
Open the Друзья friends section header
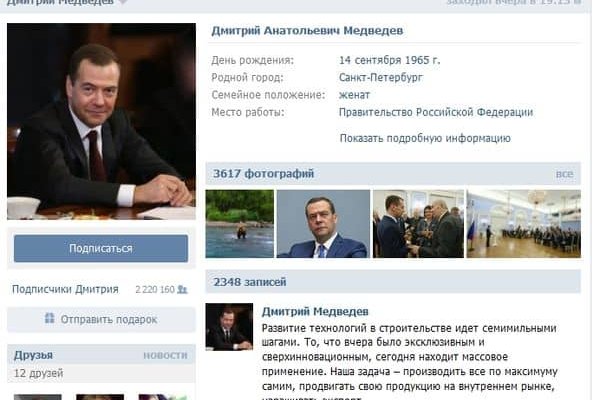tap(33, 355)
